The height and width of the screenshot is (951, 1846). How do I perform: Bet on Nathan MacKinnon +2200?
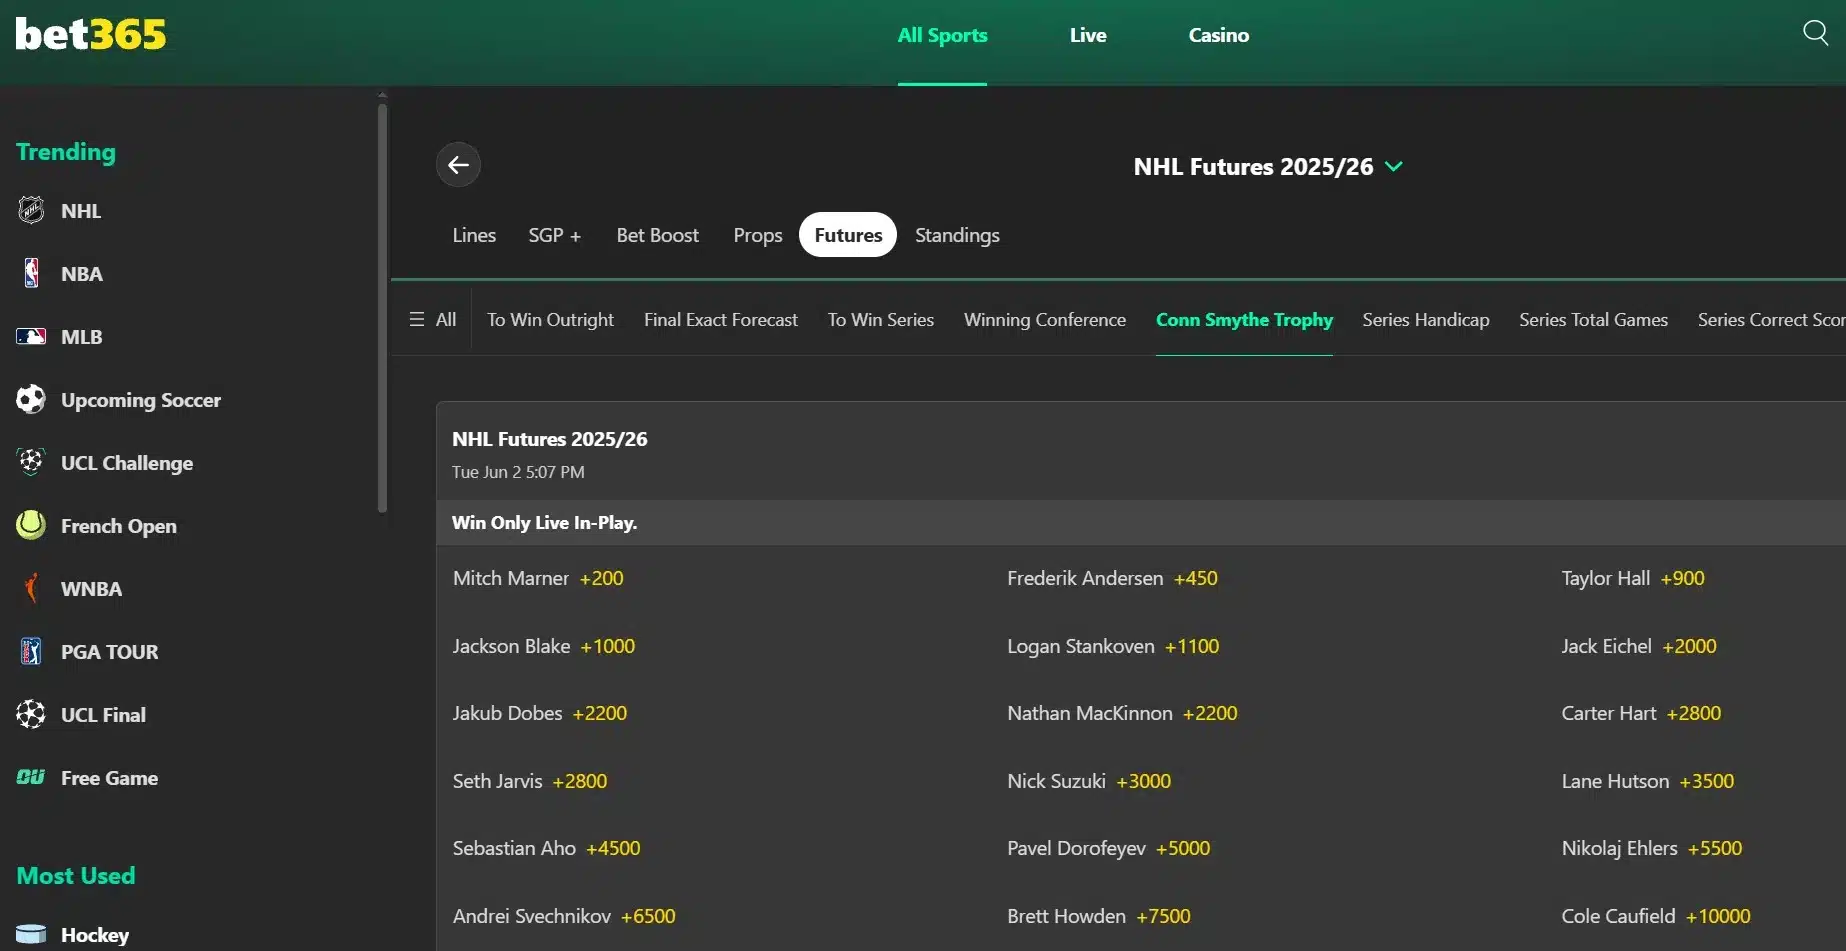pyautogui.click(x=1122, y=713)
